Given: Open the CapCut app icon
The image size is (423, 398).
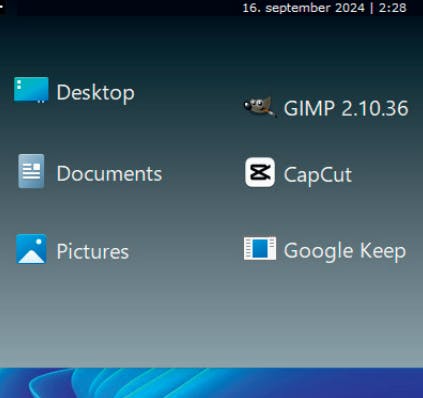Looking at the screenshot, I should [x=260, y=172].
